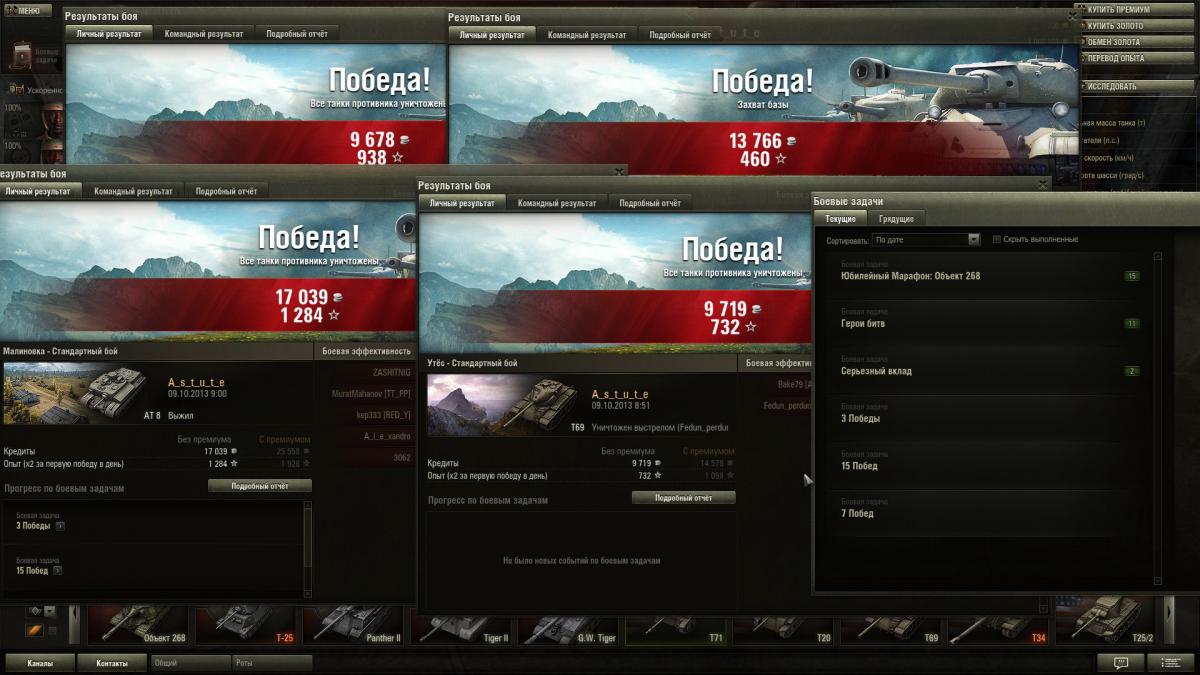Open Командный результат tab in T69 window
Image resolution: width=1200 pixels, height=675 pixels.
click(x=557, y=203)
